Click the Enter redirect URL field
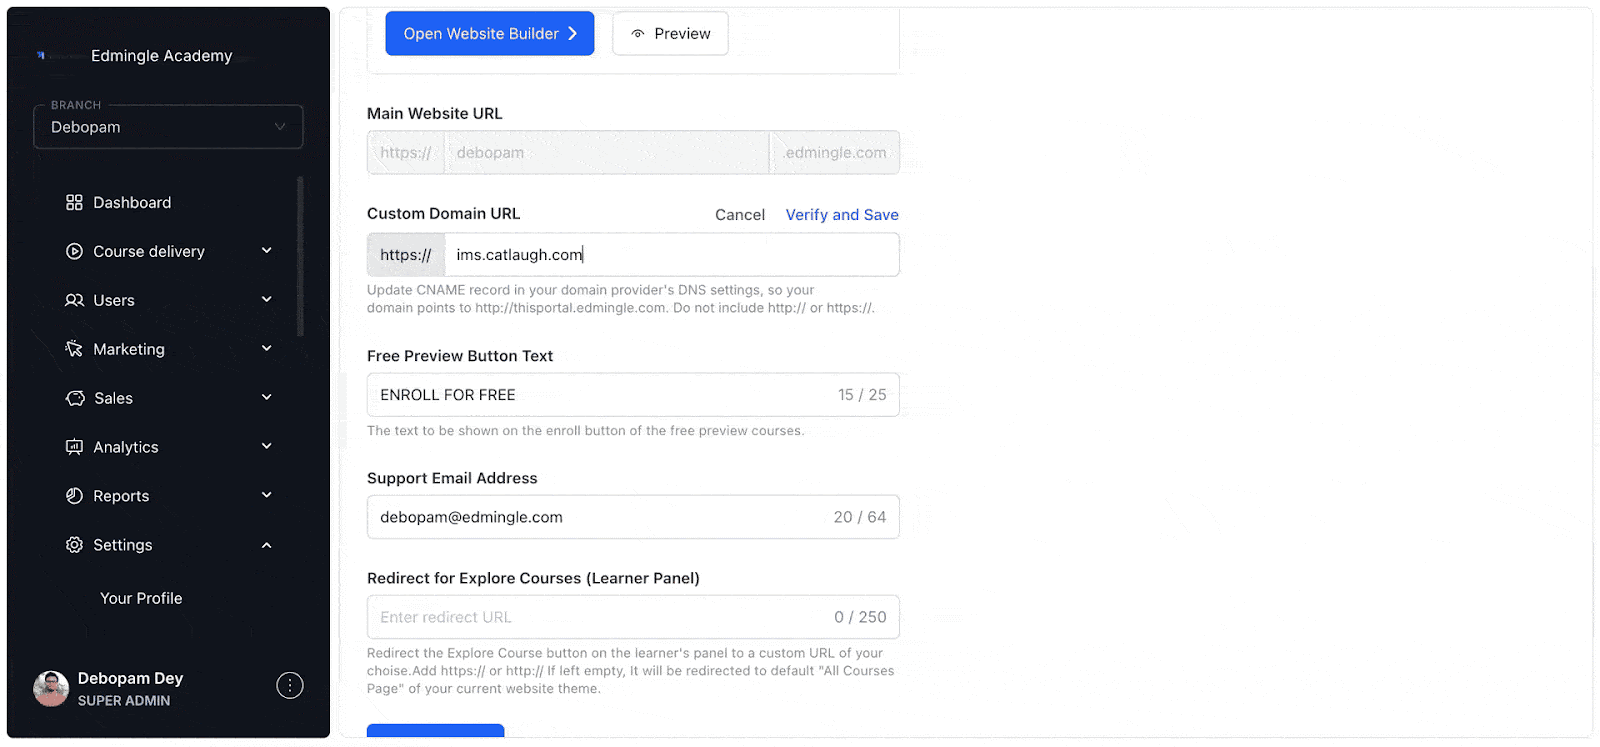The image size is (1600, 747). point(633,617)
